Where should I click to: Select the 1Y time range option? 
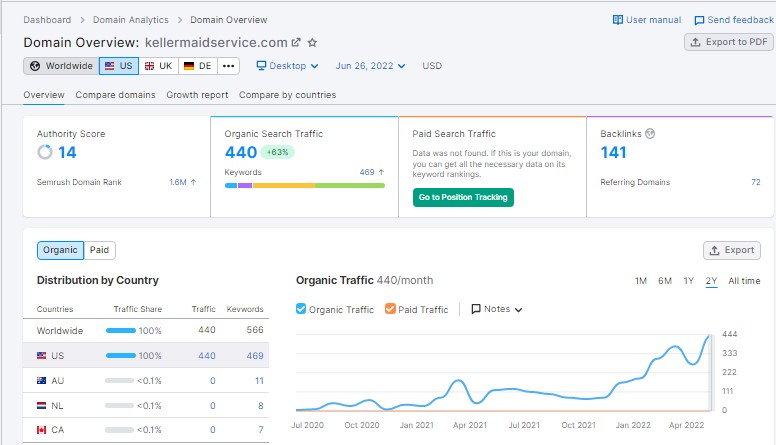coord(688,281)
